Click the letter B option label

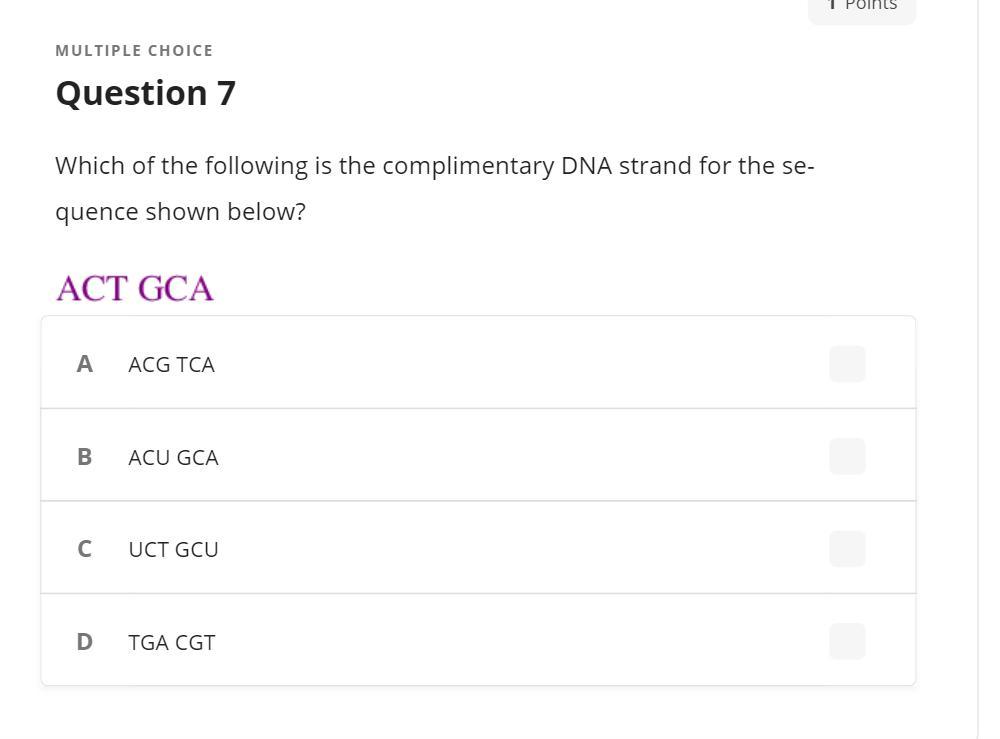click(85, 457)
